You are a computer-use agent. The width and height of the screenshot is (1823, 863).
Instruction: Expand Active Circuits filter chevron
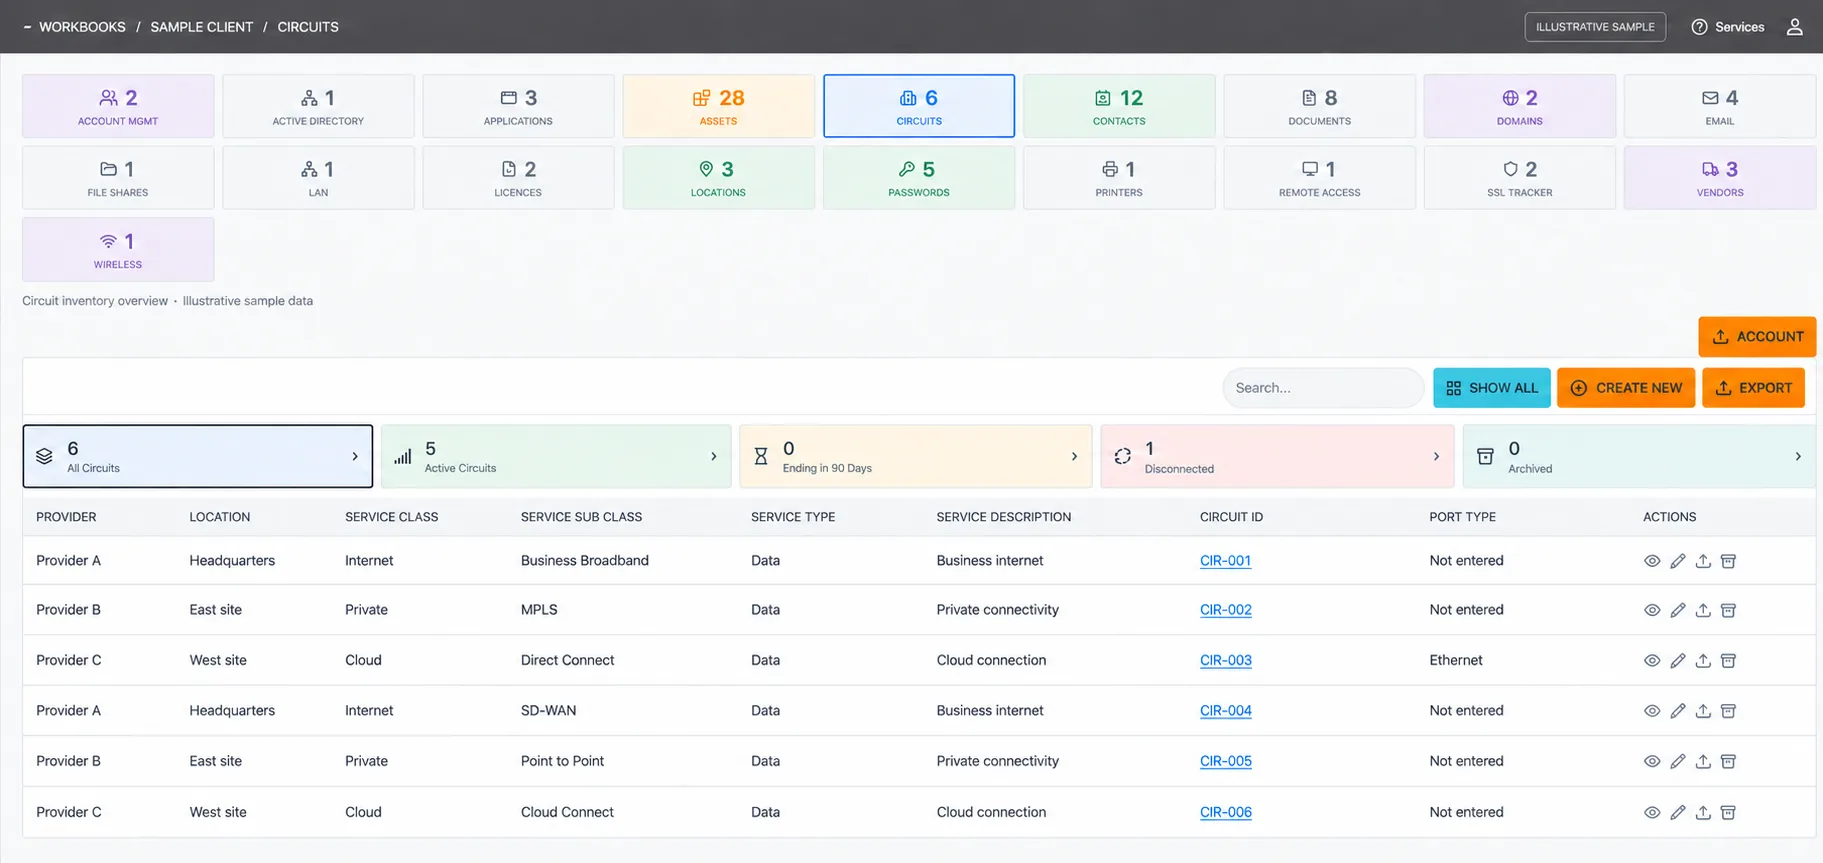coord(714,457)
